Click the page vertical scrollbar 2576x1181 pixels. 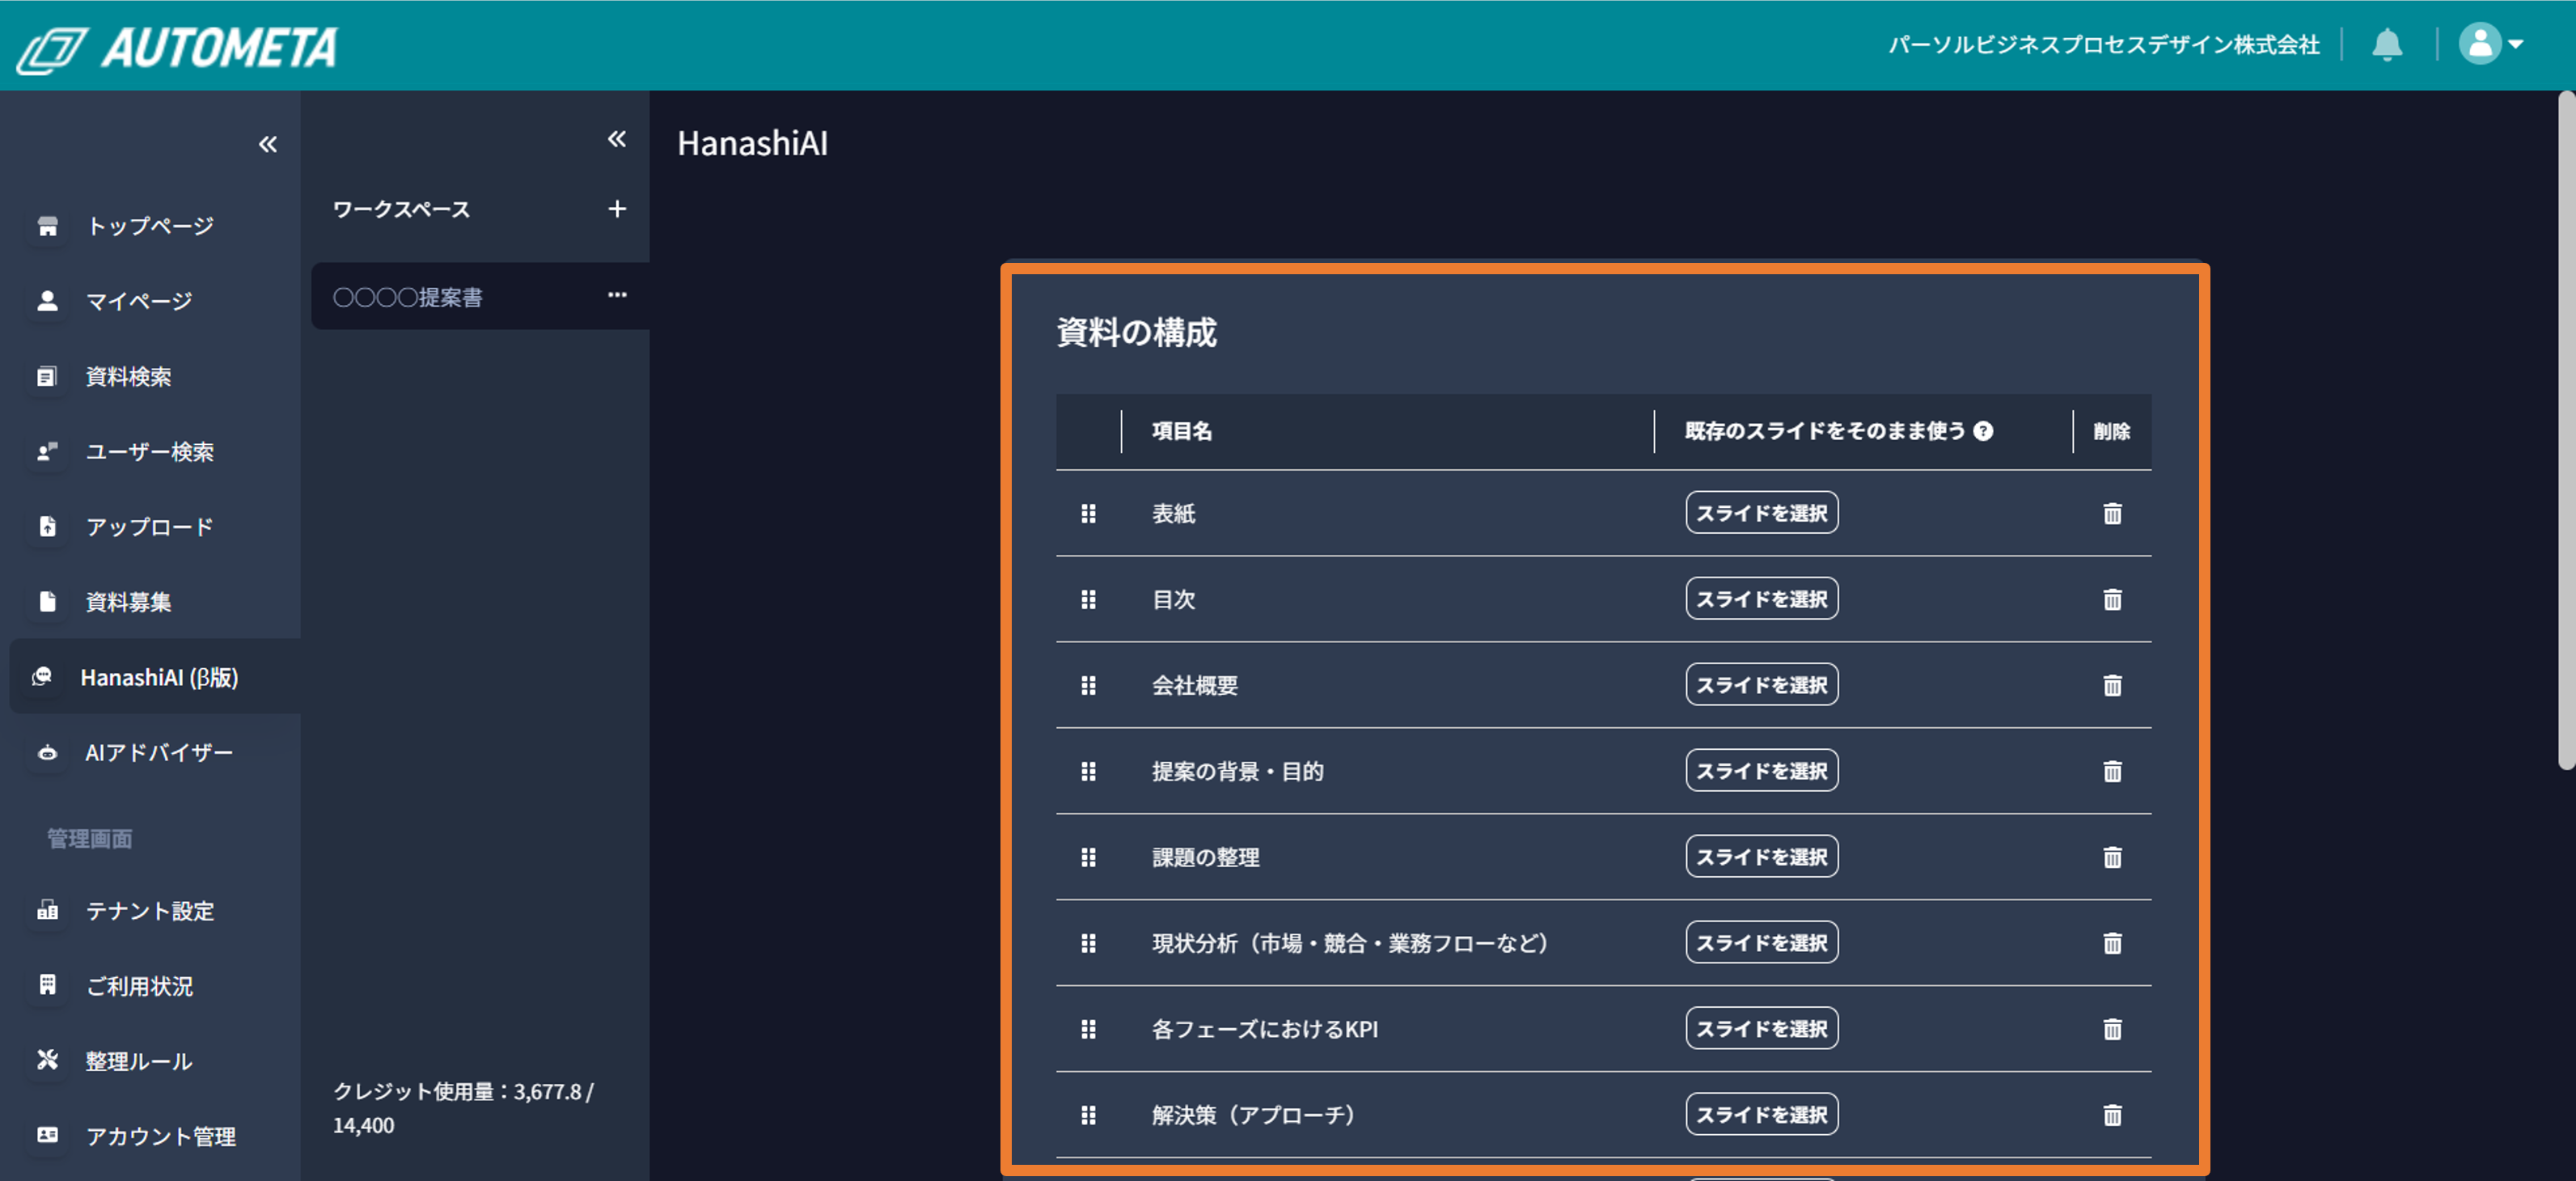click(2566, 430)
